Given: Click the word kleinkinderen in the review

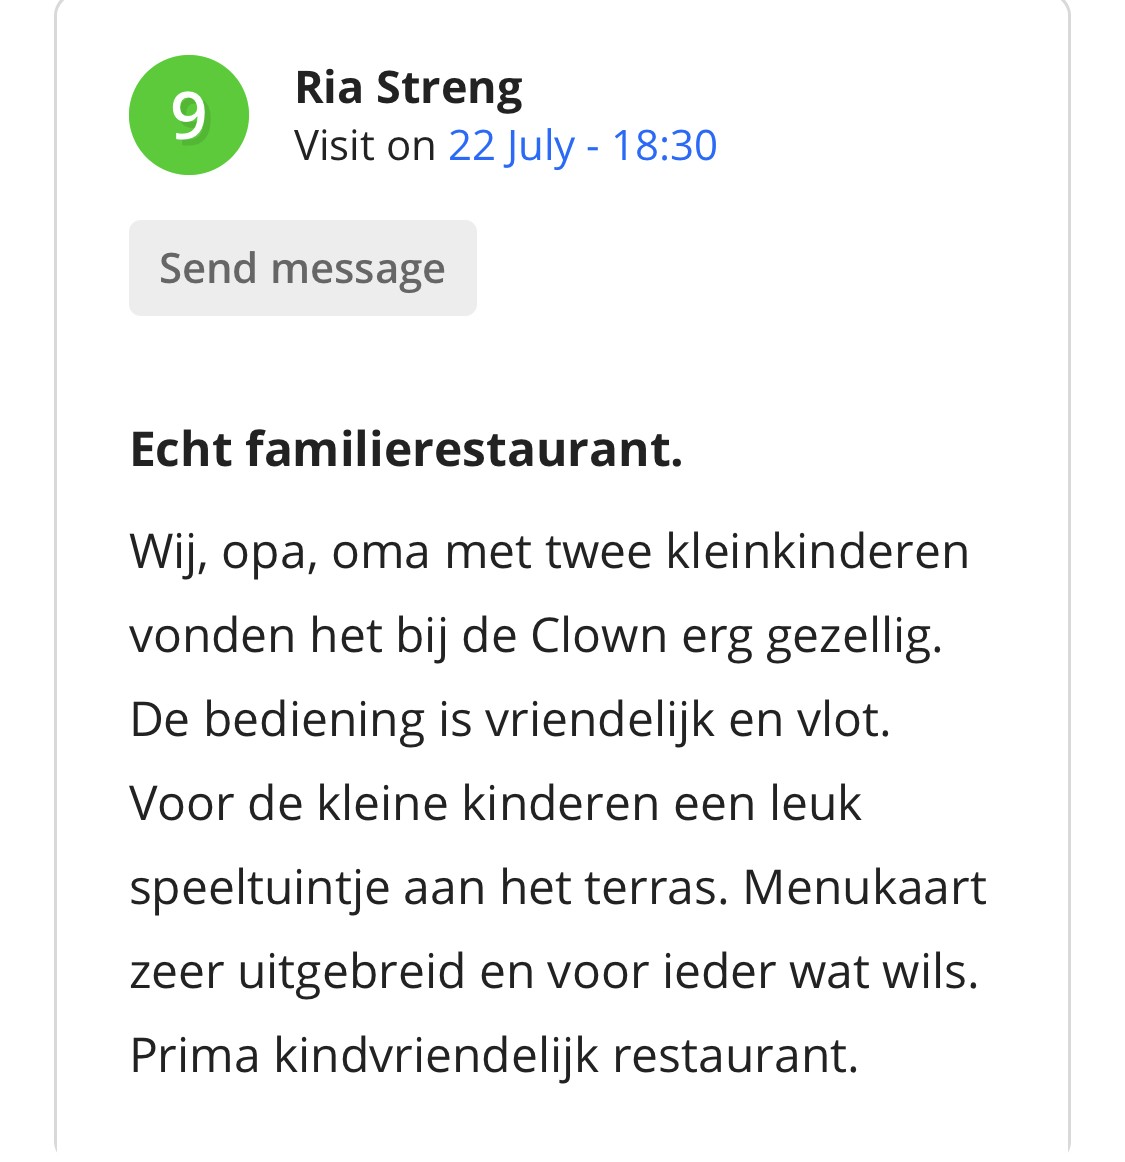Looking at the screenshot, I should (x=817, y=552).
